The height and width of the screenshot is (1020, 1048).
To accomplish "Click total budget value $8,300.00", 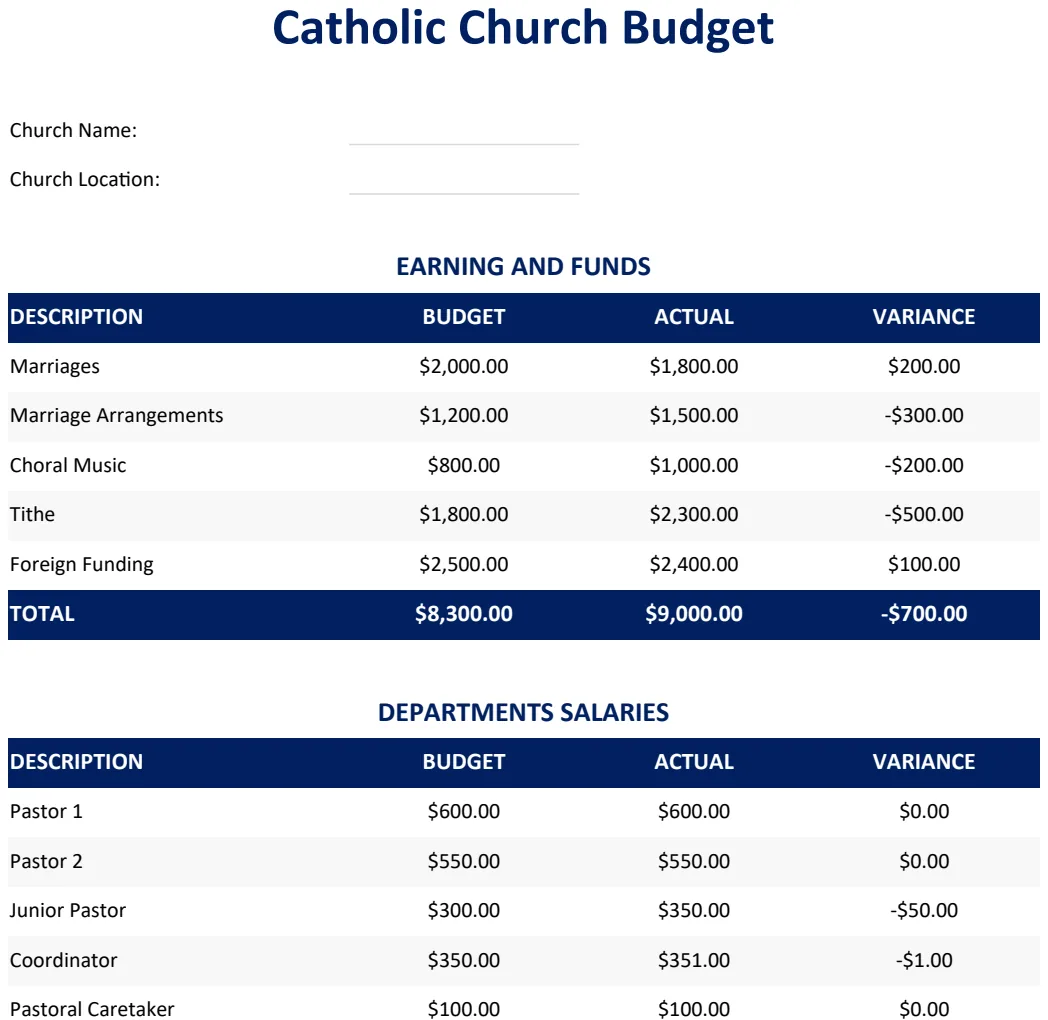I will point(464,614).
